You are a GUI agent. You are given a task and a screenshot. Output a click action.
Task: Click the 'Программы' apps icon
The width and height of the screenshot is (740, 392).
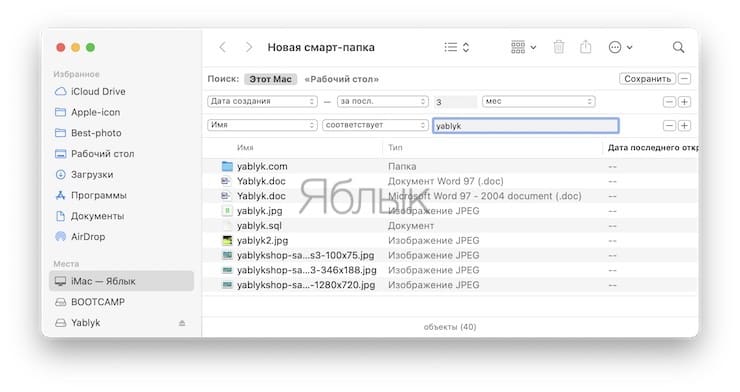(x=60, y=195)
